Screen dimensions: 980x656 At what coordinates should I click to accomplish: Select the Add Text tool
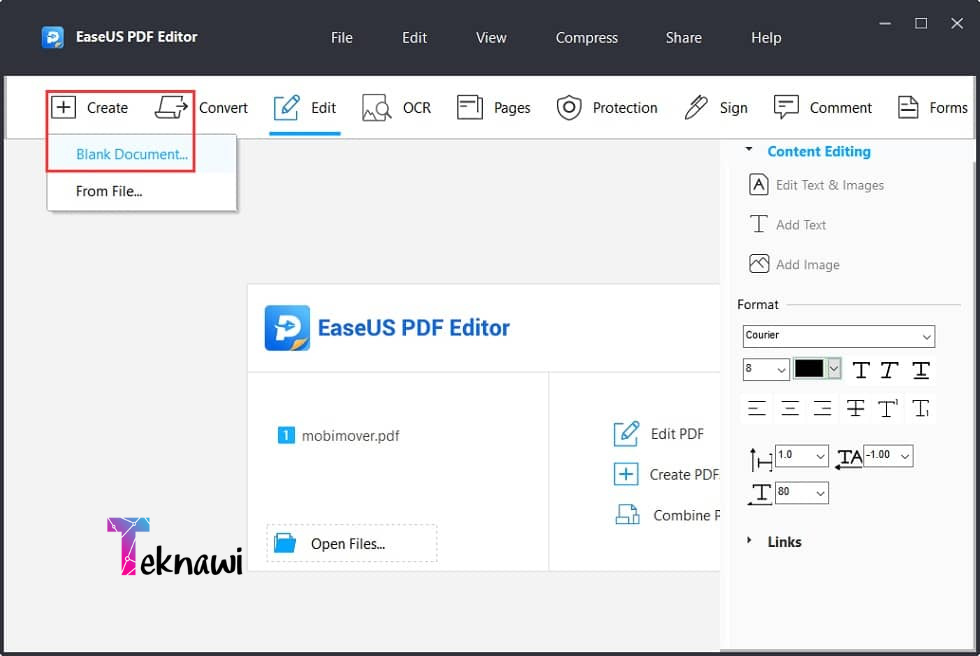coord(788,224)
